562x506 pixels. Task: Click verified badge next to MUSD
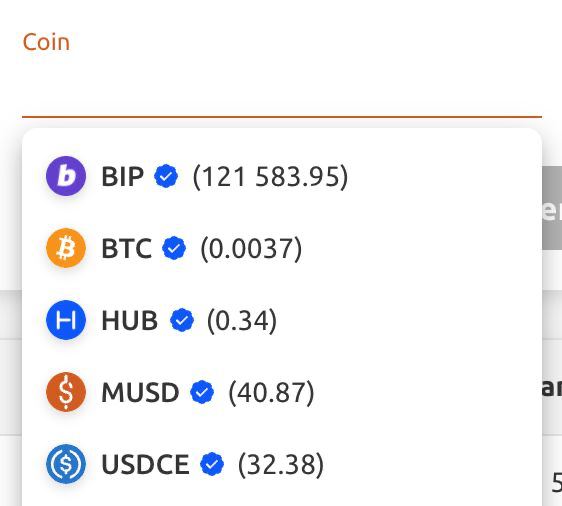coord(202,392)
